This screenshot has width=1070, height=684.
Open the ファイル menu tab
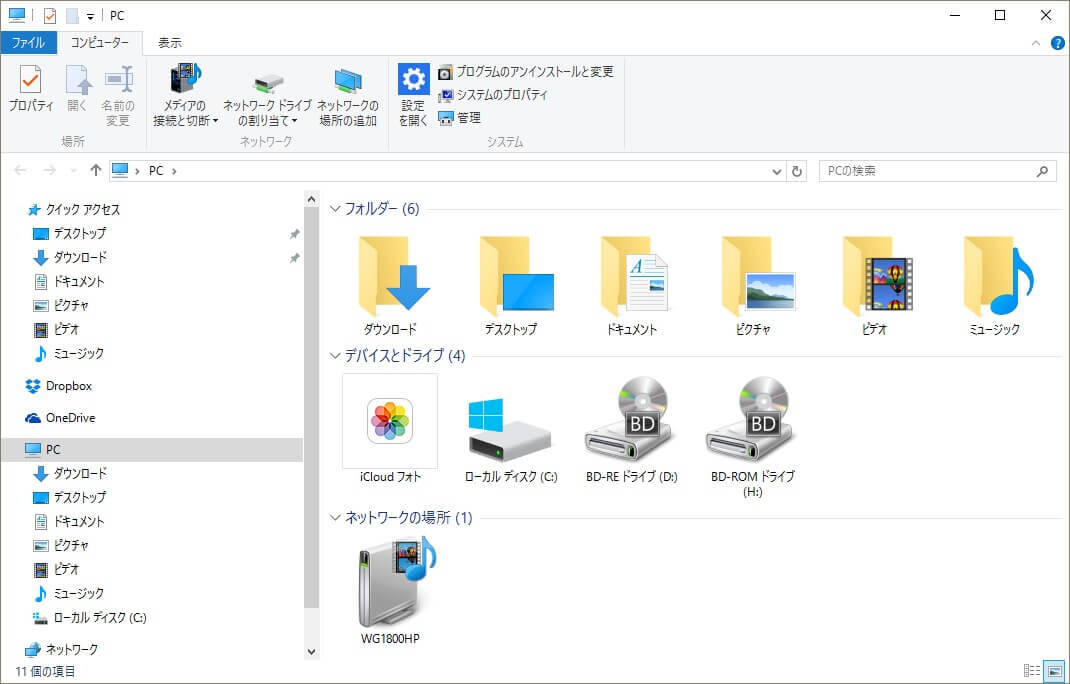point(28,43)
